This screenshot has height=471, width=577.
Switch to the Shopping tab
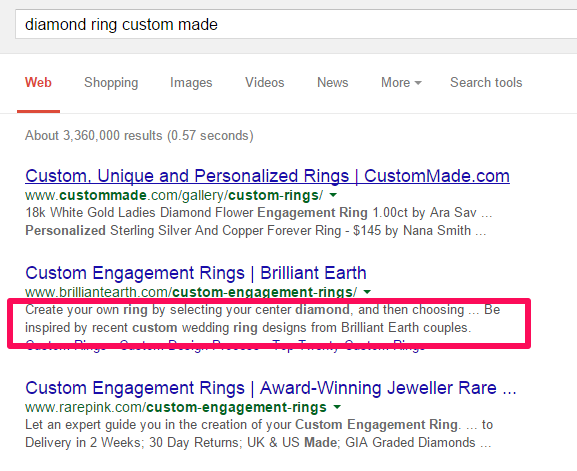(x=111, y=82)
